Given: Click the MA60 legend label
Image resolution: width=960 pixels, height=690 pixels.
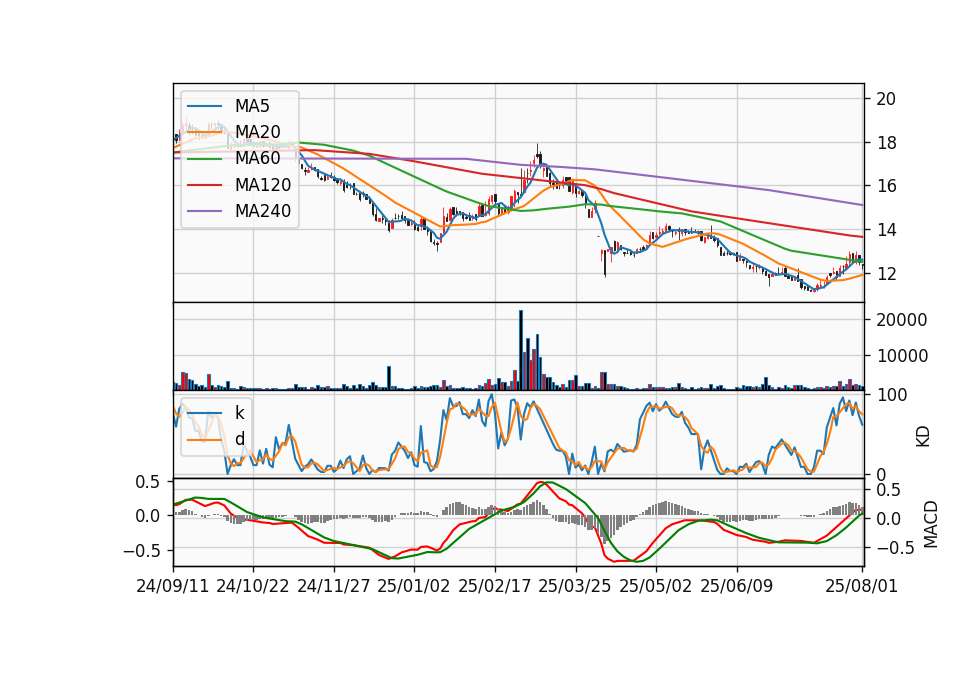Looking at the screenshot, I should (x=258, y=158).
